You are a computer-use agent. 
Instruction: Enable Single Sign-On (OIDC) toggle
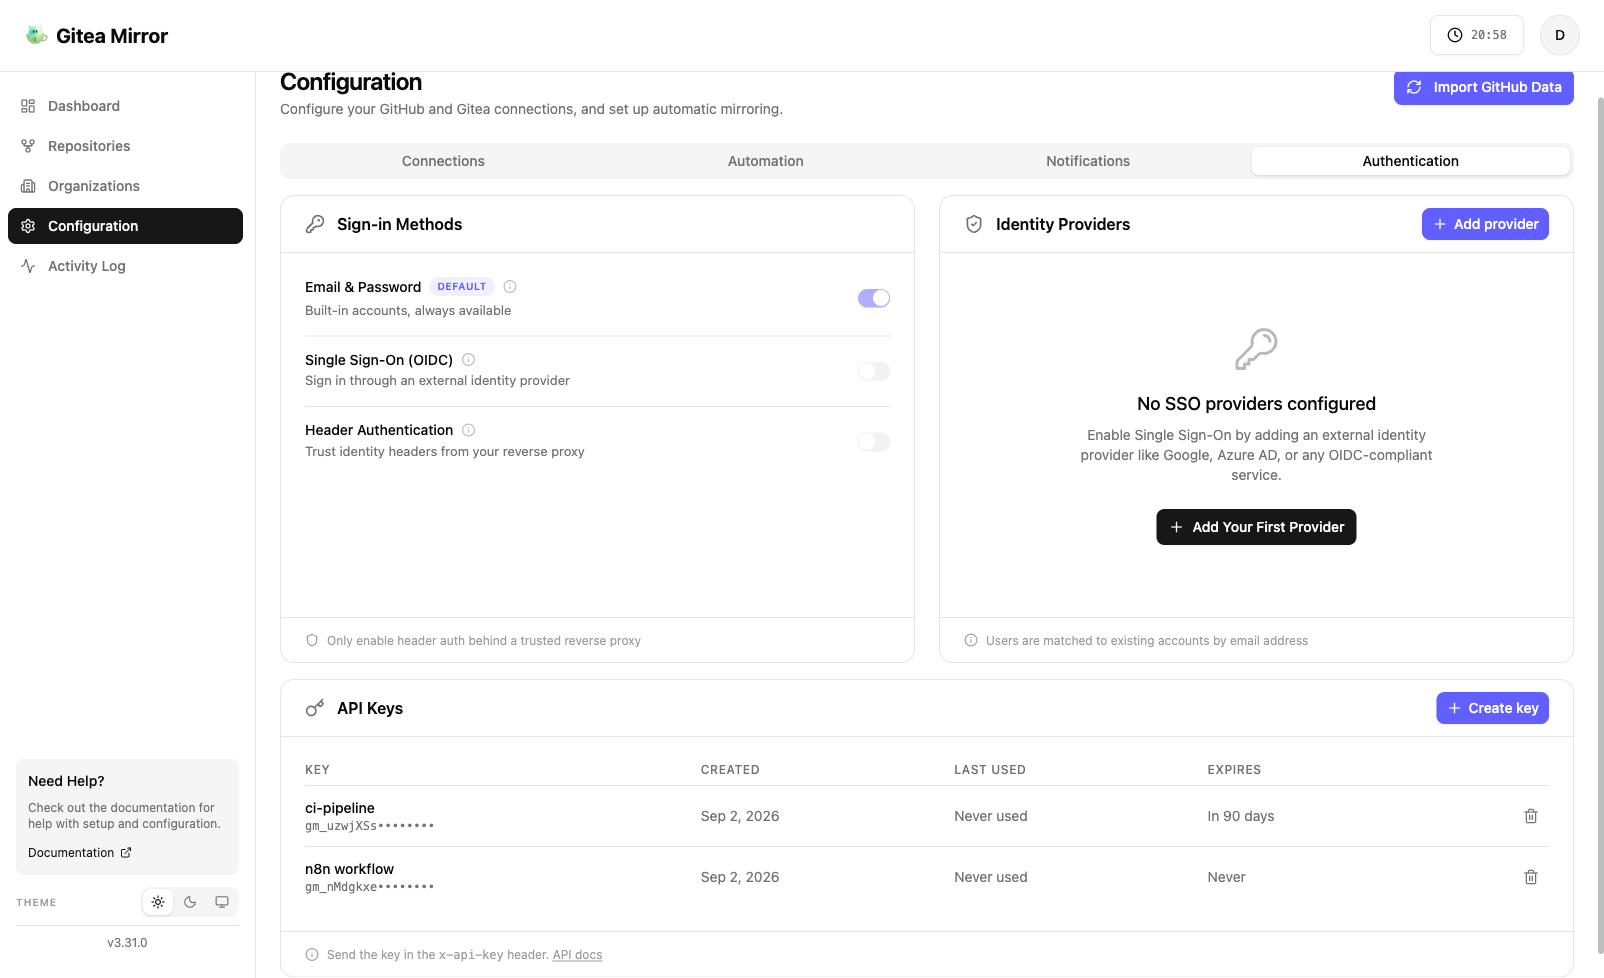(874, 371)
